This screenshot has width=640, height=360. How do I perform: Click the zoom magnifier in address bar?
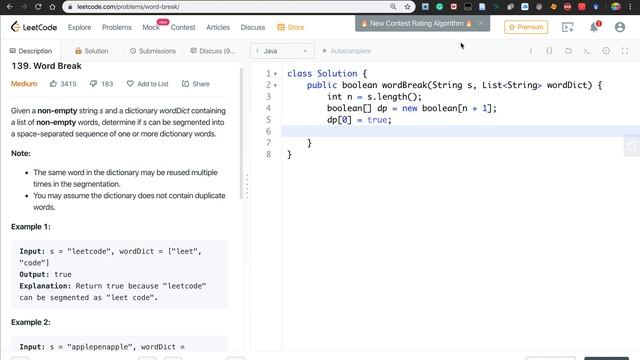(393, 7)
